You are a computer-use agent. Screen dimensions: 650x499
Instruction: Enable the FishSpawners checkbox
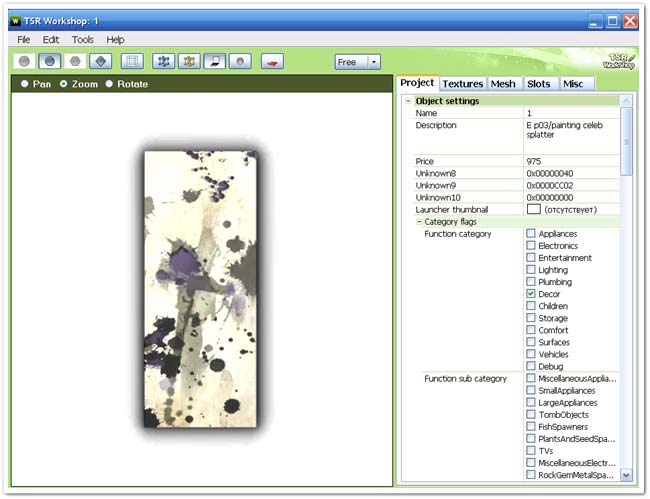coord(531,426)
